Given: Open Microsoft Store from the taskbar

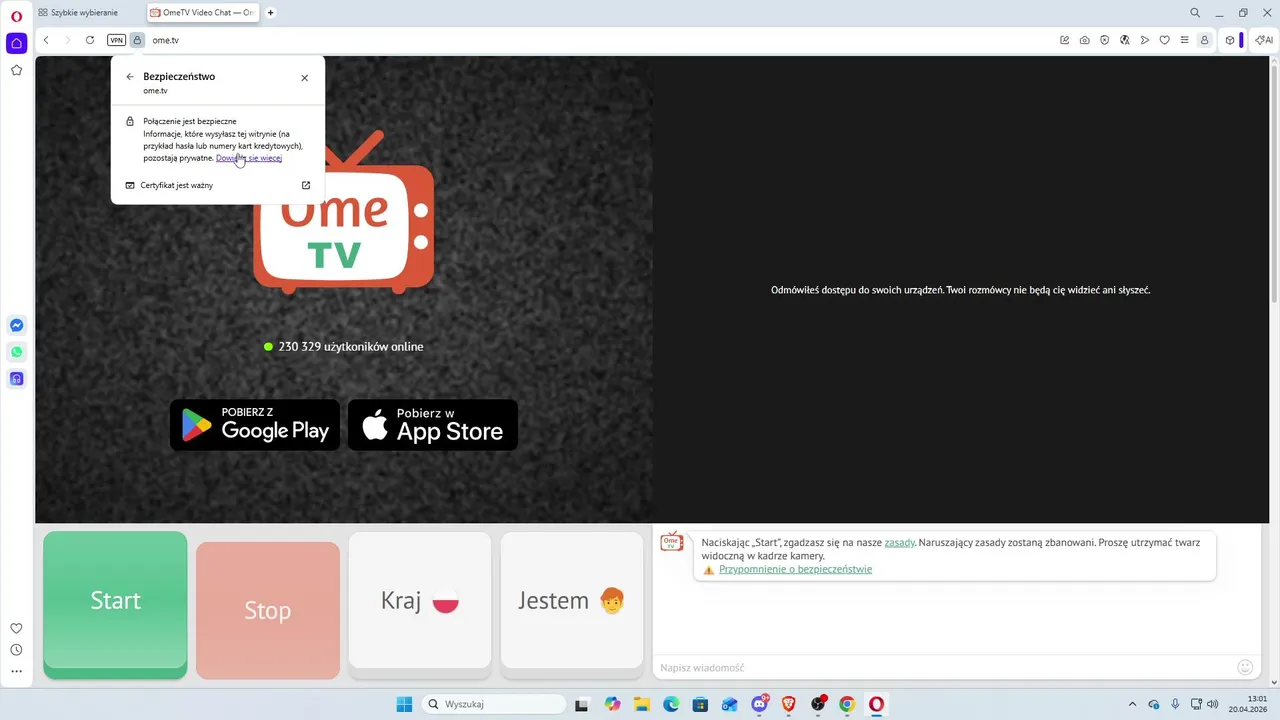Looking at the screenshot, I should point(700,704).
